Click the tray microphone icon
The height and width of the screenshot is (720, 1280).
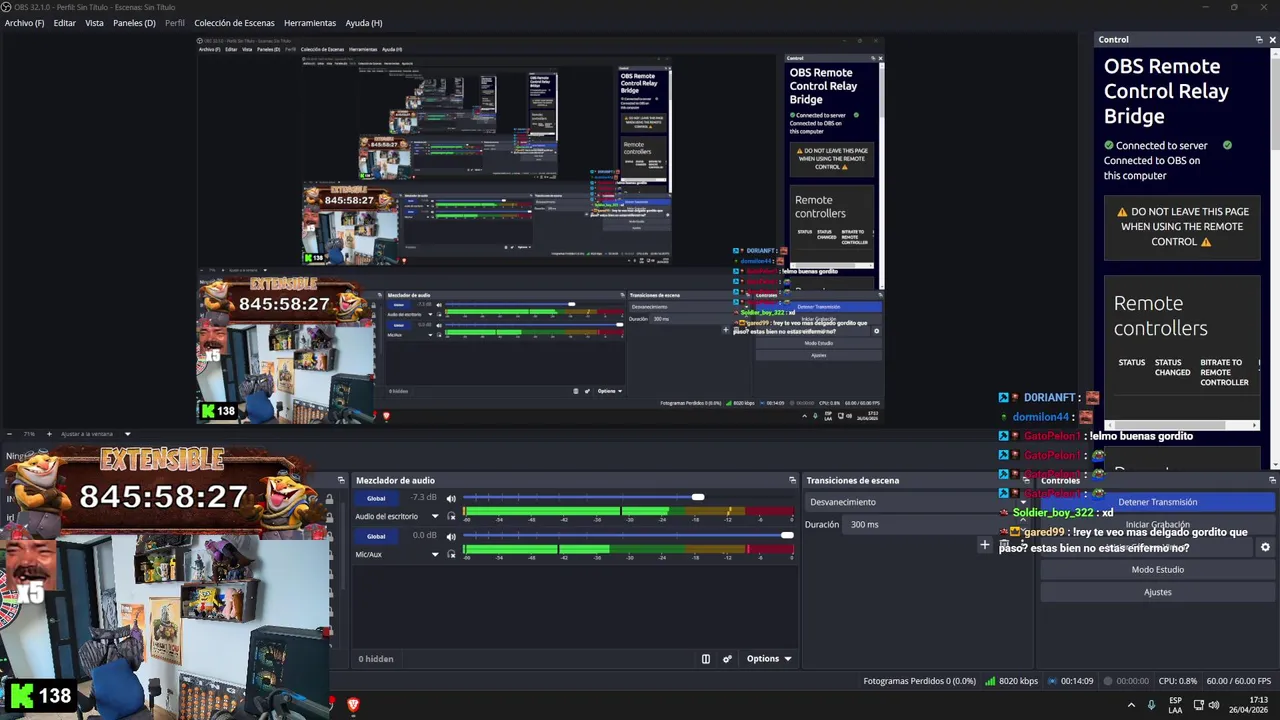tap(1151, 705)
